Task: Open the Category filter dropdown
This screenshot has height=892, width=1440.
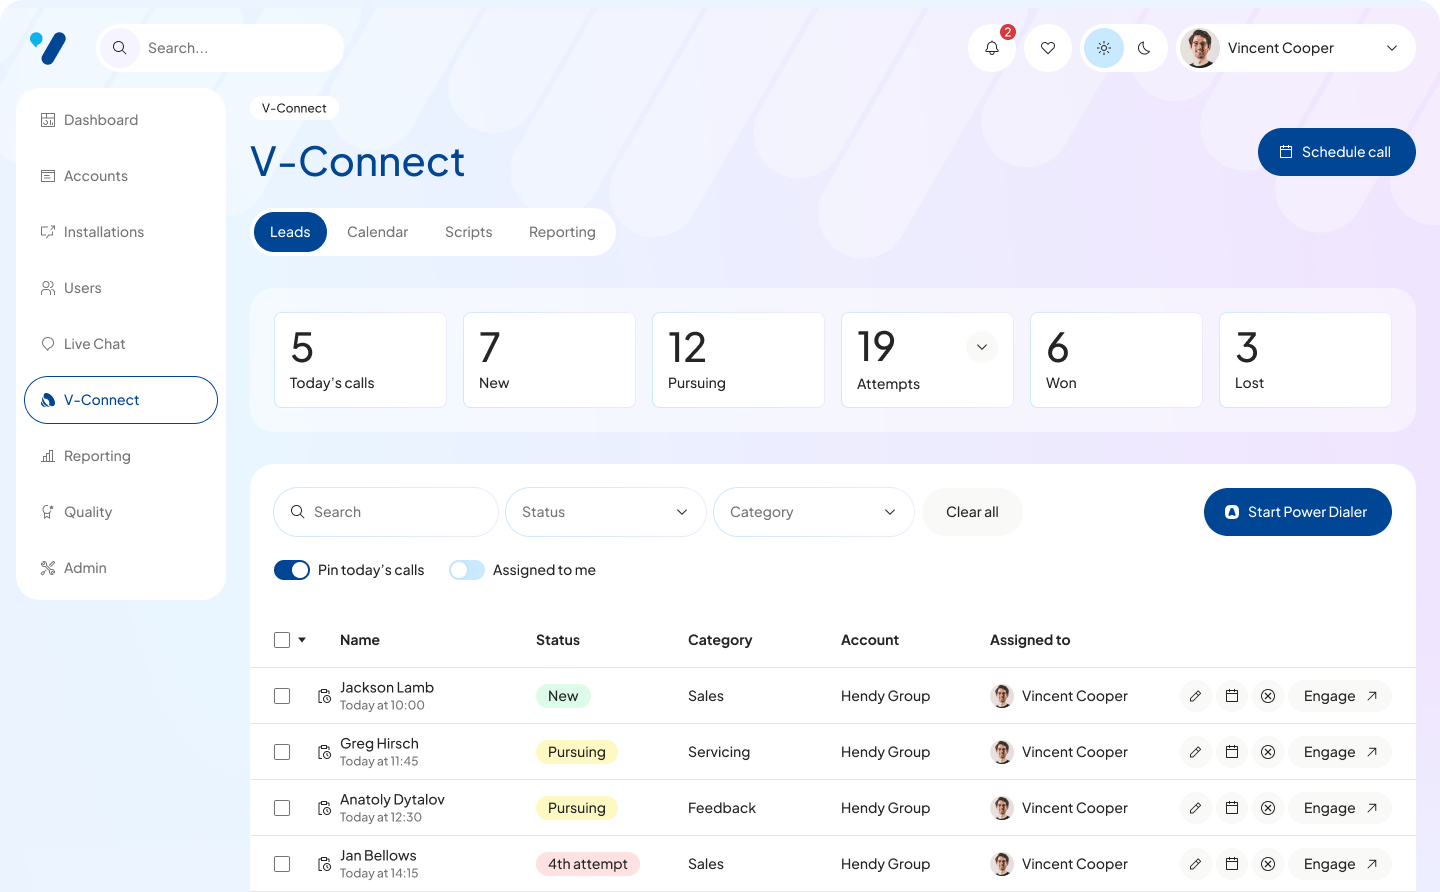Action: pyautogui.click(x=813, y=511)
